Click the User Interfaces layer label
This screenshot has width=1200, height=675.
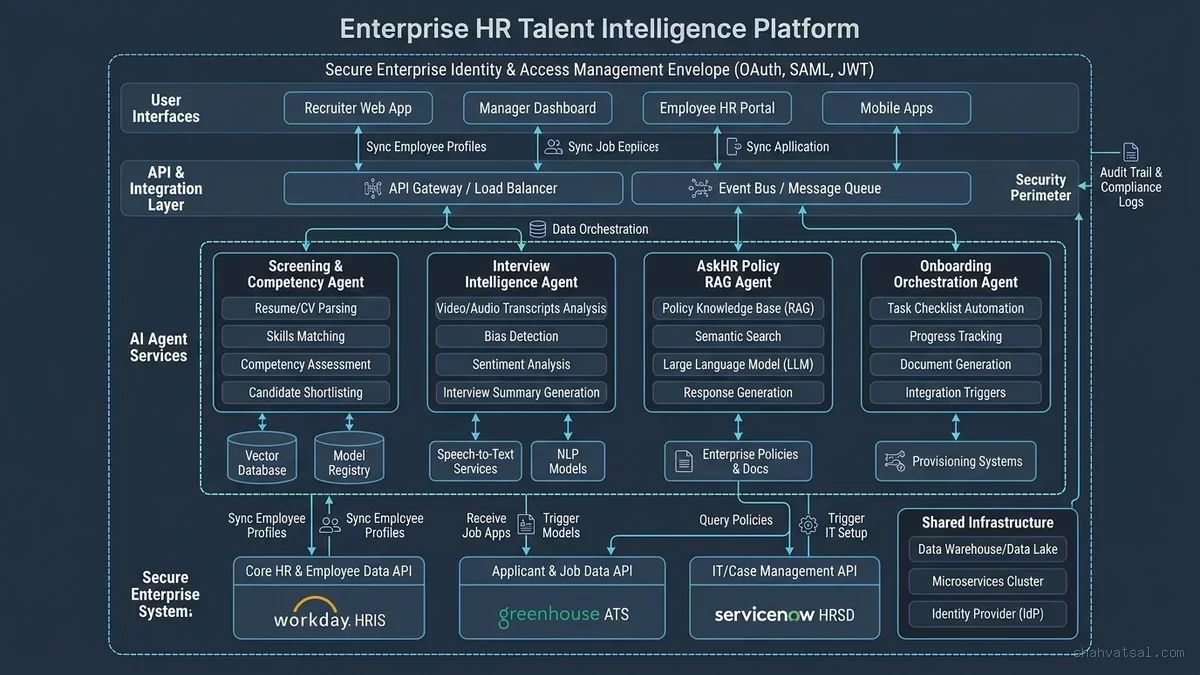166,108
